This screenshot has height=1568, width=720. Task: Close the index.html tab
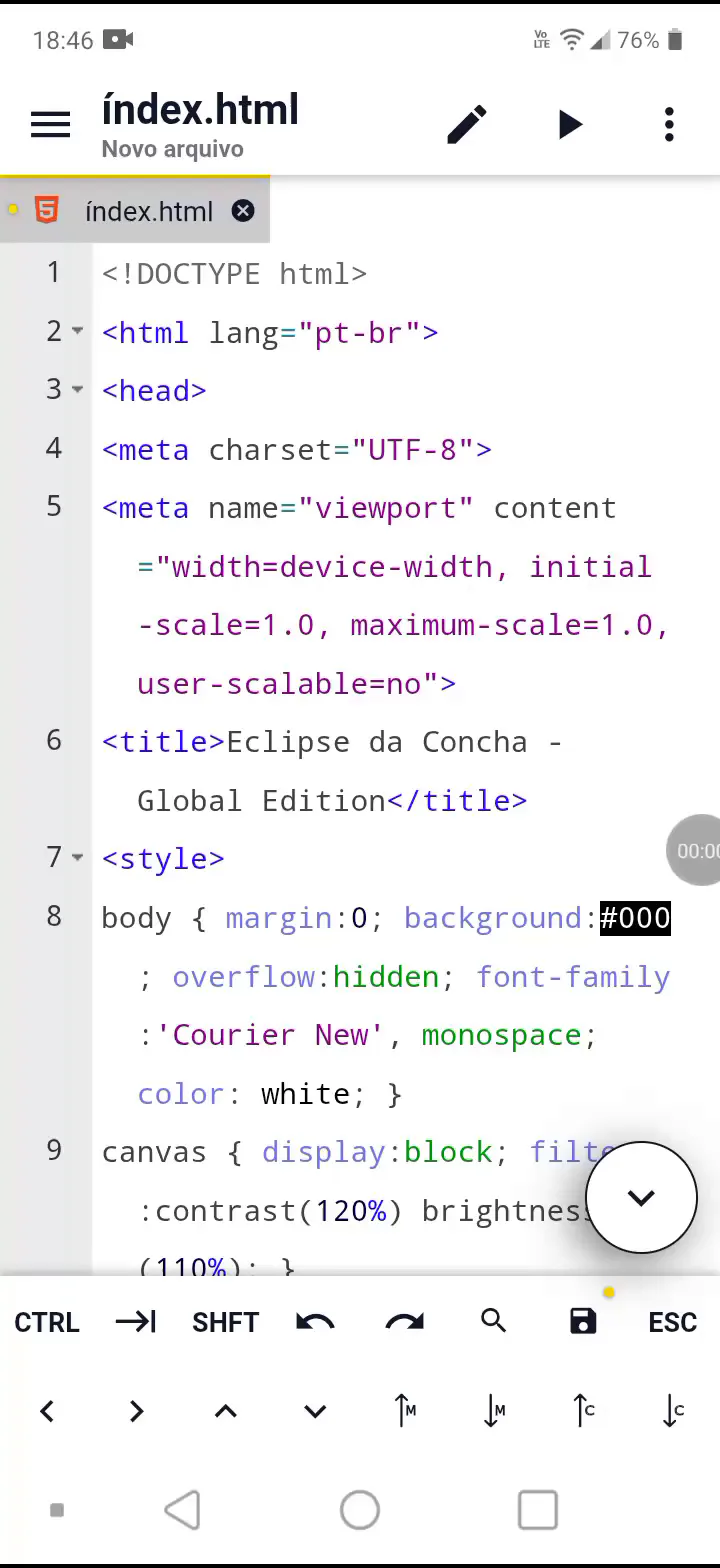point(243,211)
